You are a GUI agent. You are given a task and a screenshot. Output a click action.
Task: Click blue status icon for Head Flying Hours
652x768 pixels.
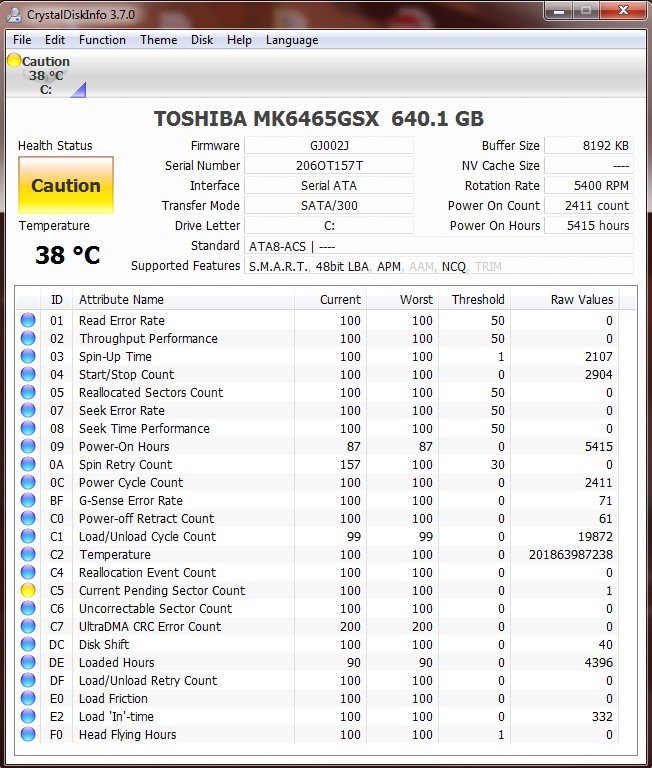(28, 734)
